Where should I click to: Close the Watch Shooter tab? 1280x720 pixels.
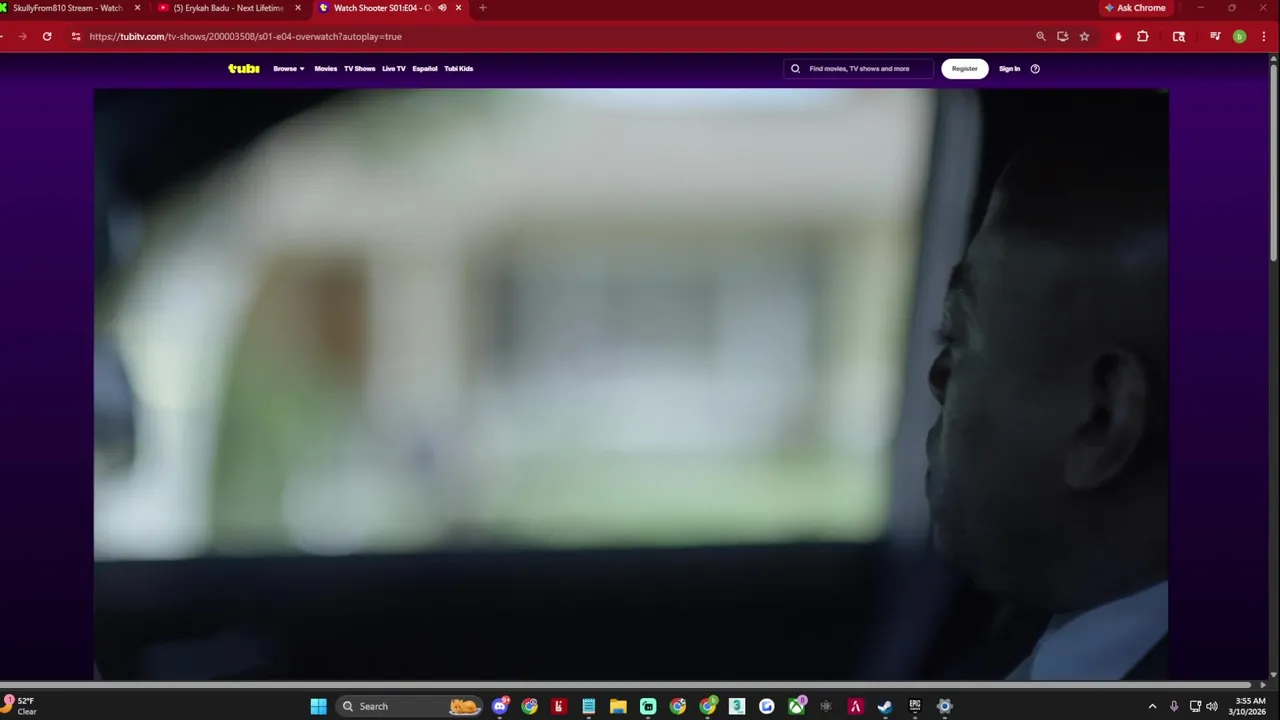click(458, 8)
